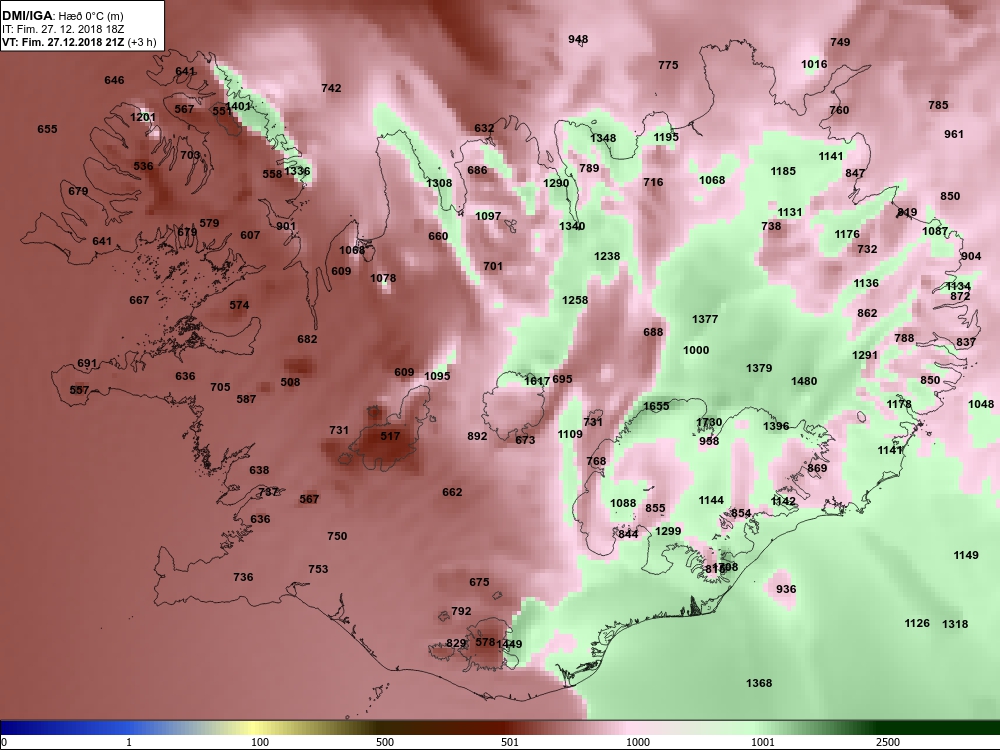Click the map value '1336'

point(297,171)
